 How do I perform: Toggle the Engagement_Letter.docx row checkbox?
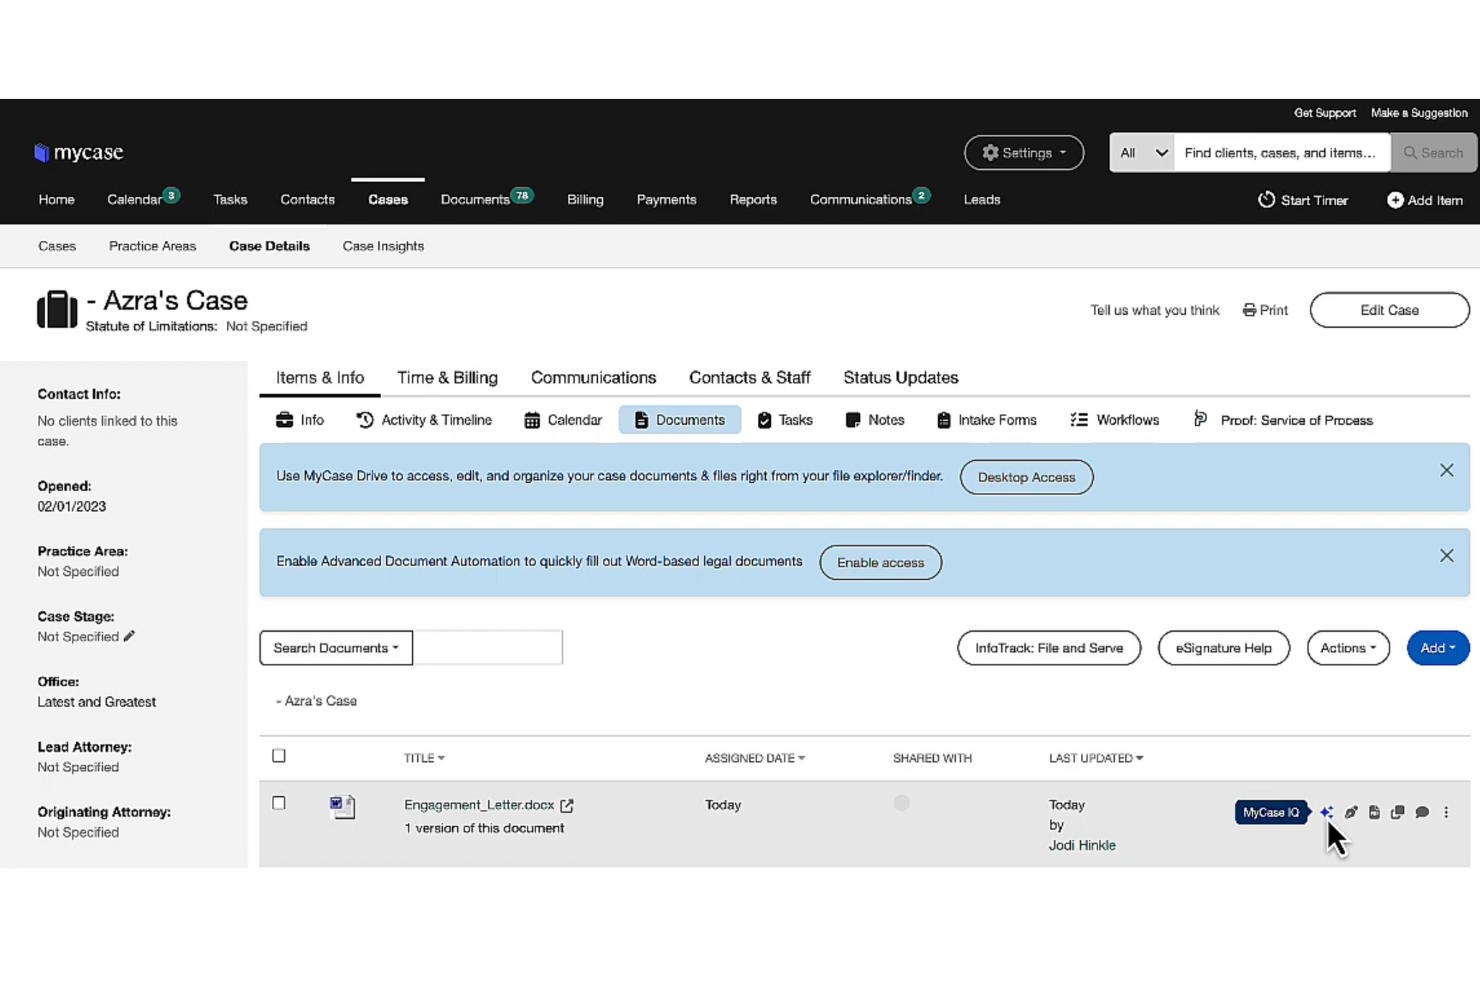tap(279, 802)
